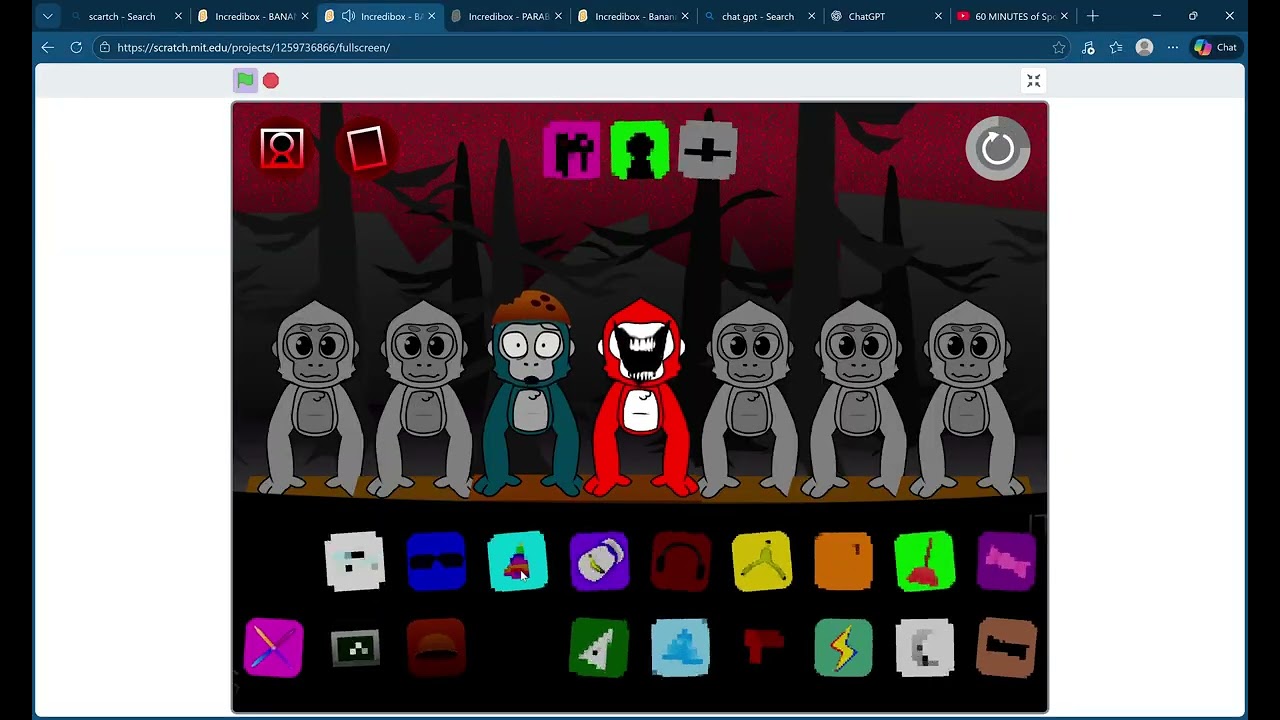Stop the project with the red stop button
Image resolution: width=1280 pixels, height=720 pixels.
271,80
